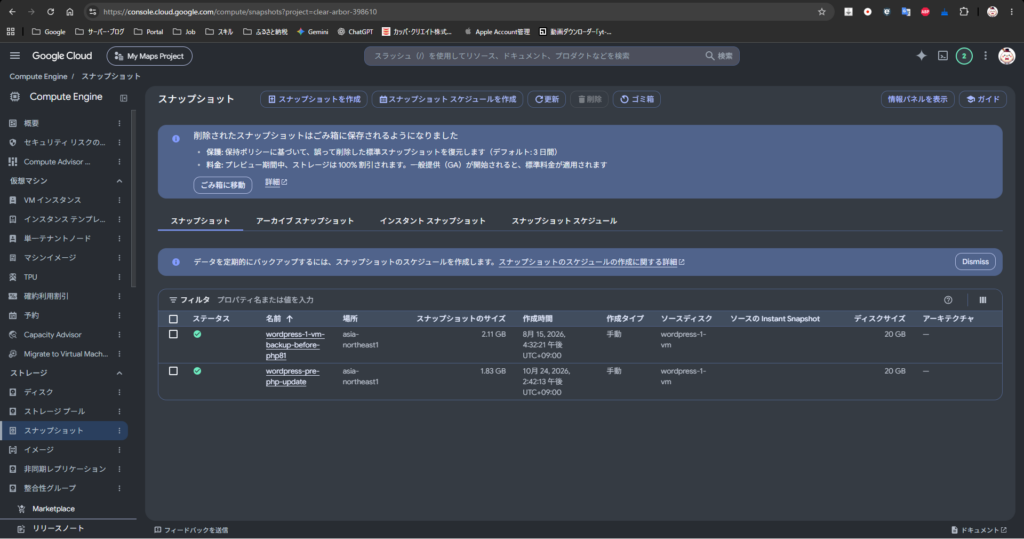
Task: Collapse the 仮想マシン section
Action: tap(120, 181)
